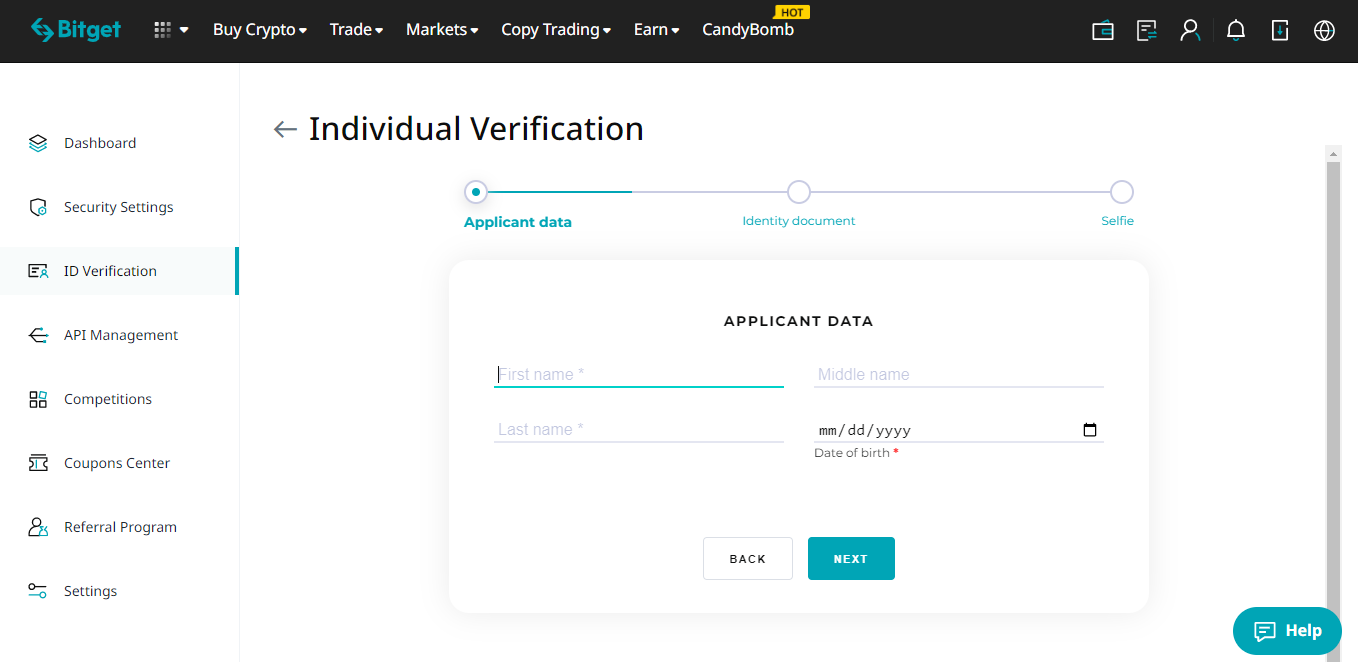Click the Selfie step circle

[x=1122, y=191]
